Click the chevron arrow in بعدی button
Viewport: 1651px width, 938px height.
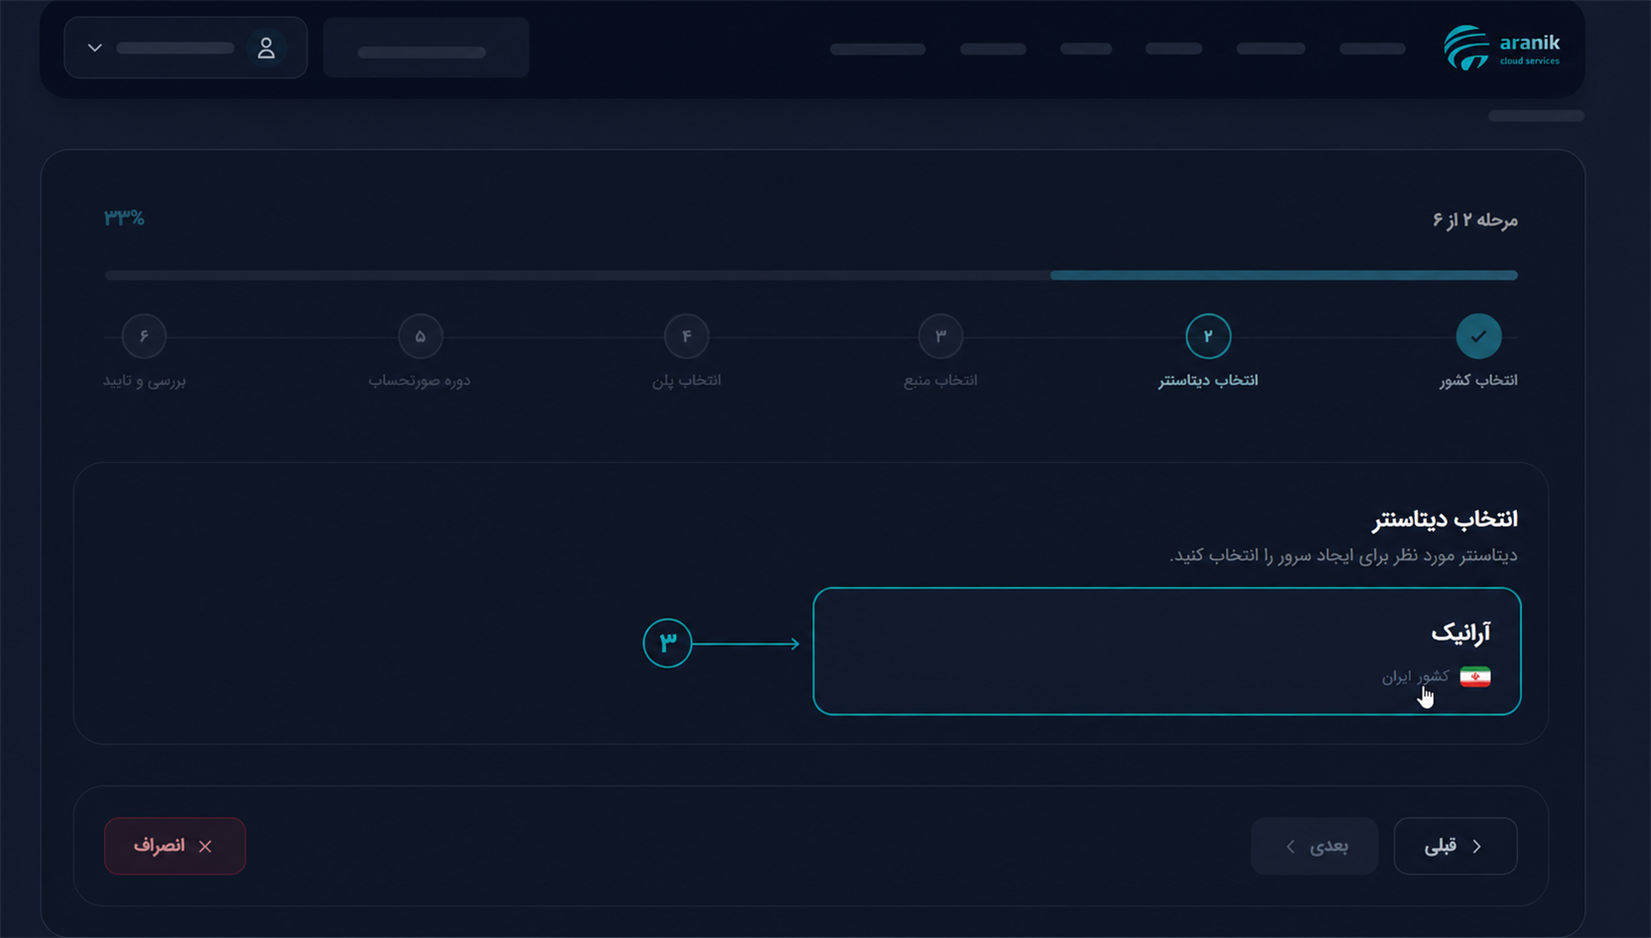point(1290,846)
